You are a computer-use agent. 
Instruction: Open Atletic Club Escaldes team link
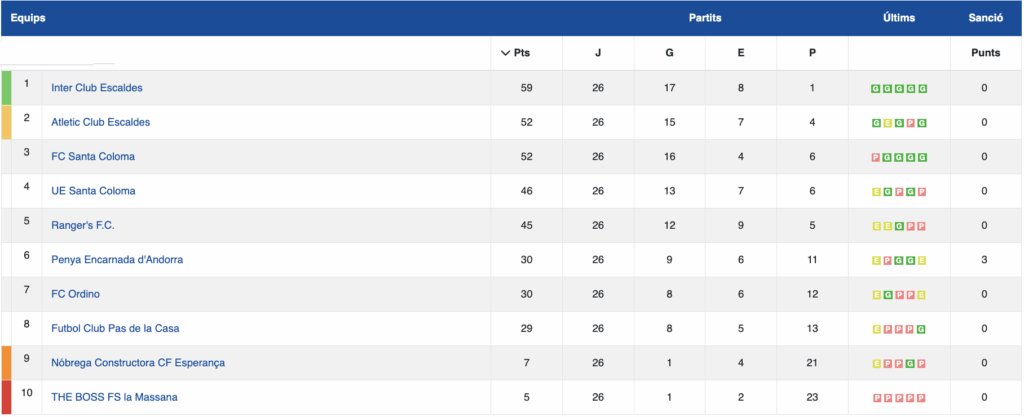click(101, 122)
